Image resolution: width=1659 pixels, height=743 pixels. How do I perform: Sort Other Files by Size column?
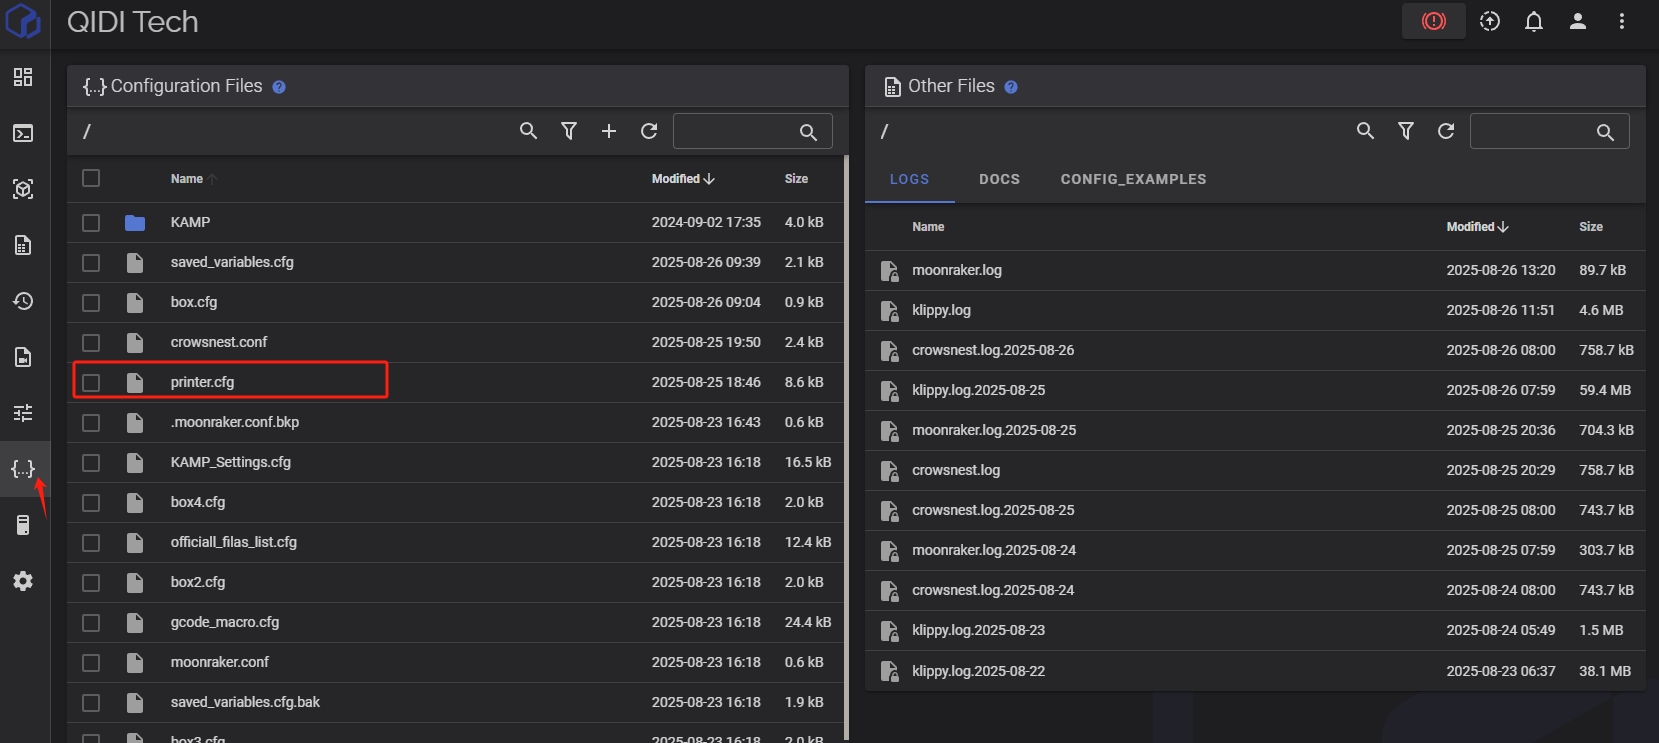tap(1591, 227)
